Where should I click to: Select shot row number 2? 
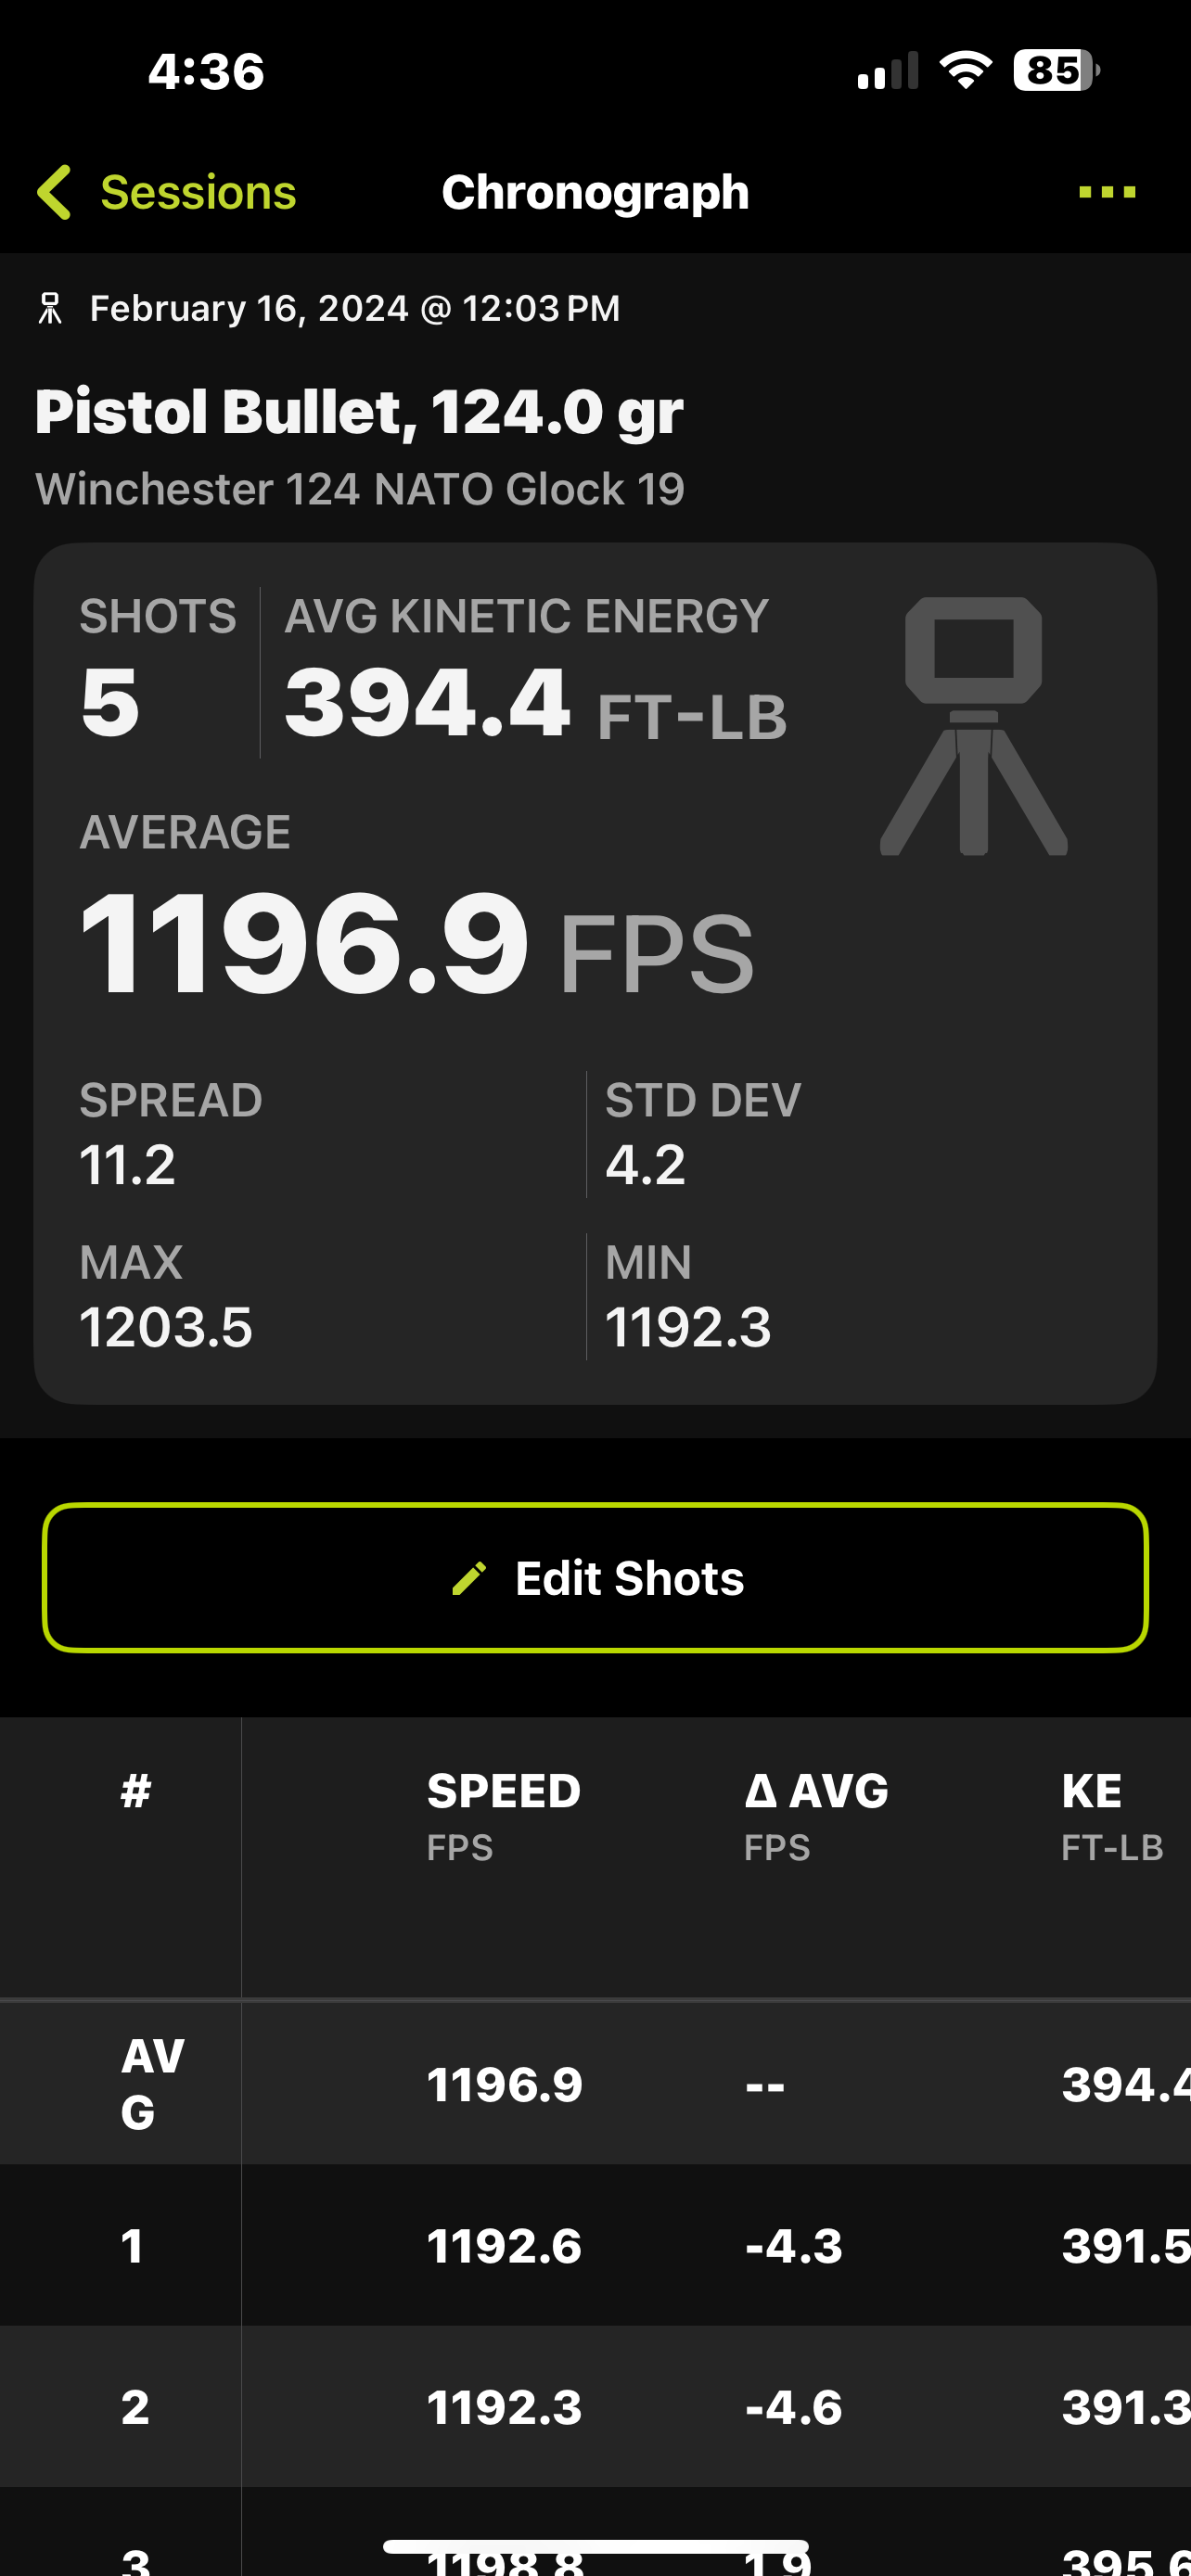pyautogui.click(x=595, y=2407)
